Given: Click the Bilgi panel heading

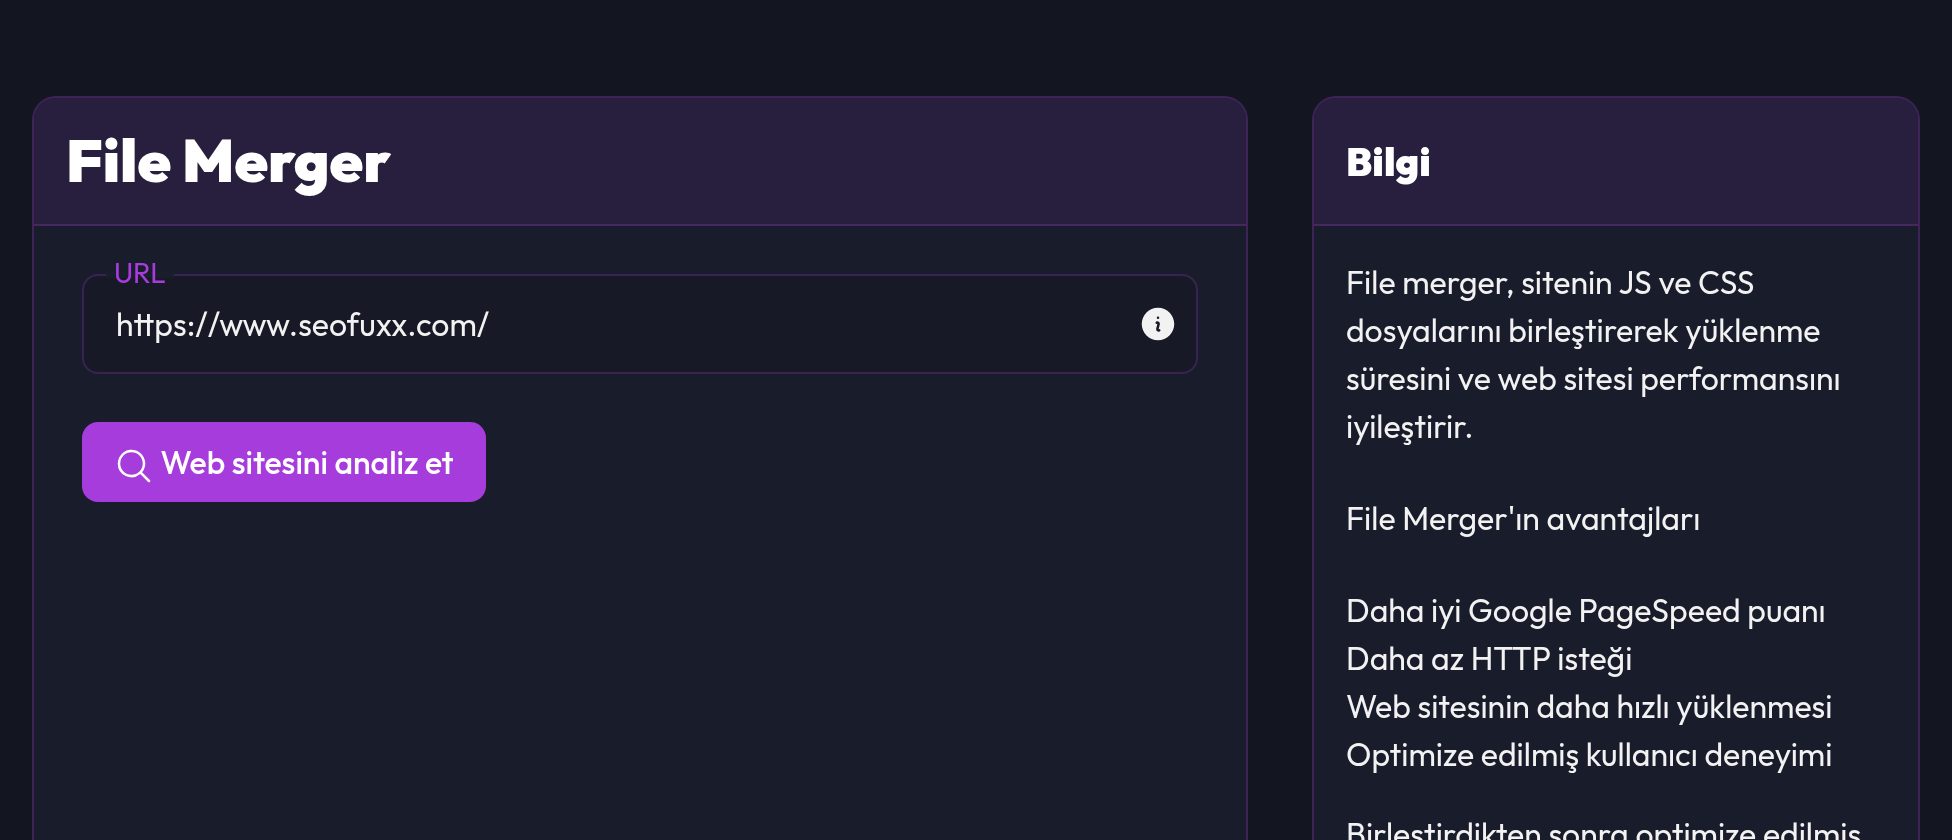Looking at the screenshot, I should coord(1388,163).
